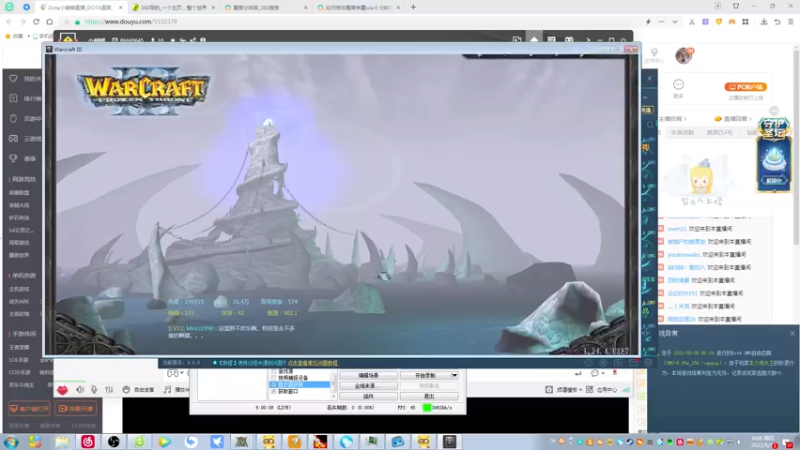Click the microphone icon in streamer toolbar
The height and width of the screenshot is (450, 800).
point(94,390)
